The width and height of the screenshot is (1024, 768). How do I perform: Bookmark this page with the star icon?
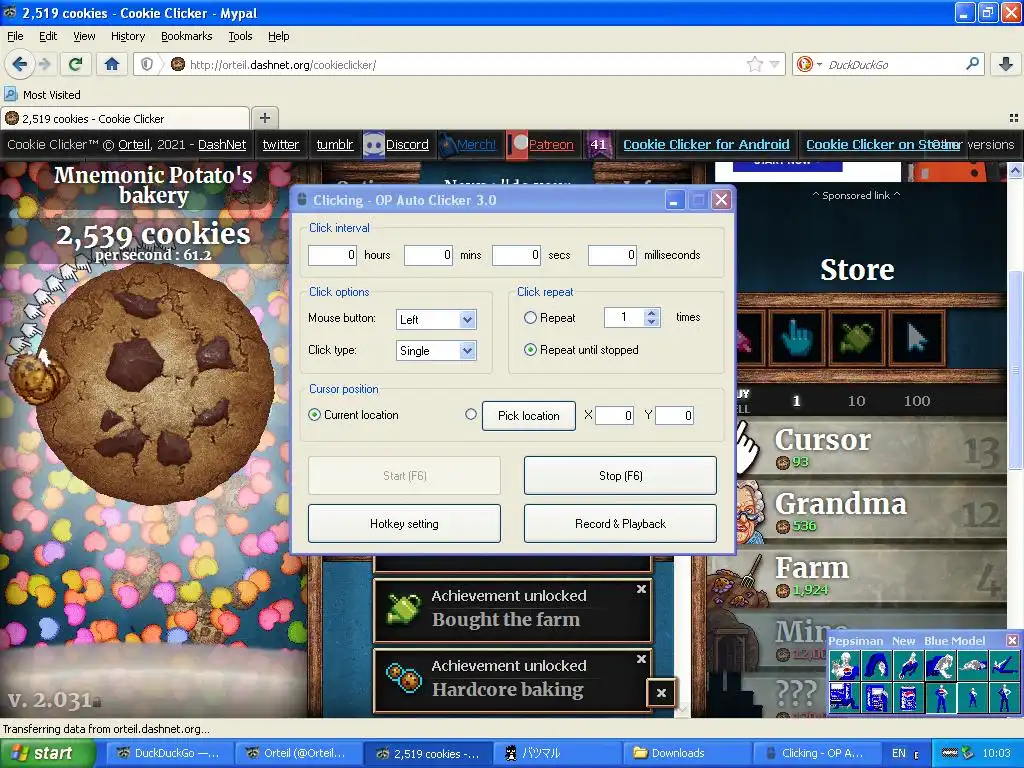click(x=754, y=64)
